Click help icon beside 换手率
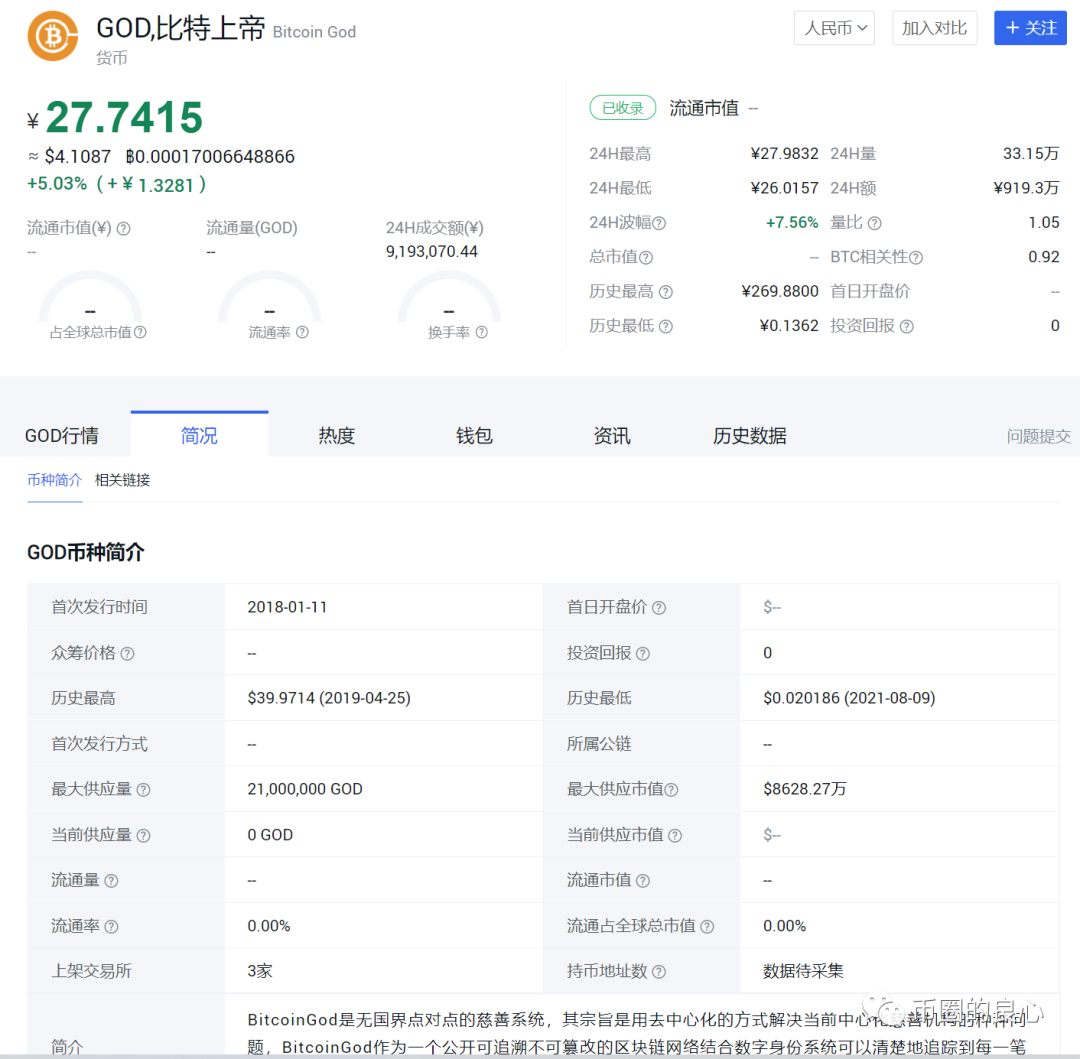Screen dimensions: 1080x1059 [481, 332]
